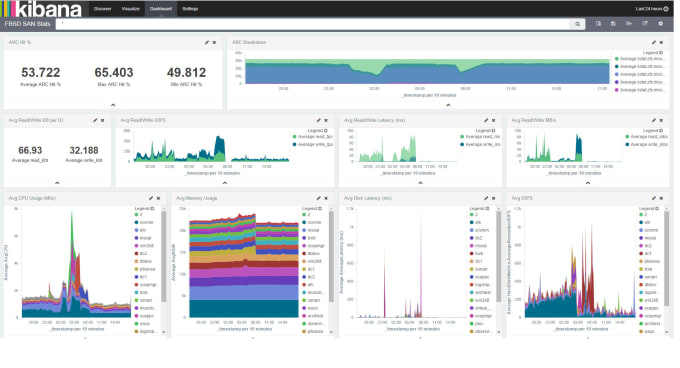Collapse the ARC Hit % panel spy chevron
The height and width of the screenshot is (368, 680).
[113, 105]
